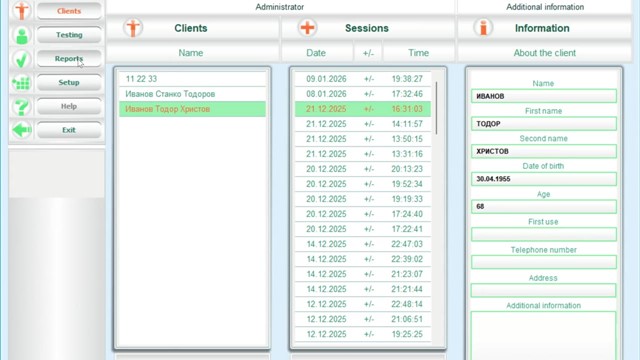This screenshot has width=640, height=360.
Task: Open the Help section
Action: point(69,106)
